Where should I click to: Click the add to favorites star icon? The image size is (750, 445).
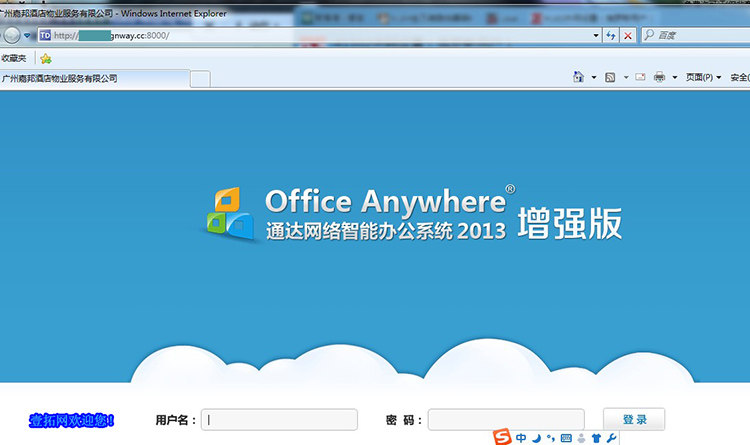tap(46, 59)
